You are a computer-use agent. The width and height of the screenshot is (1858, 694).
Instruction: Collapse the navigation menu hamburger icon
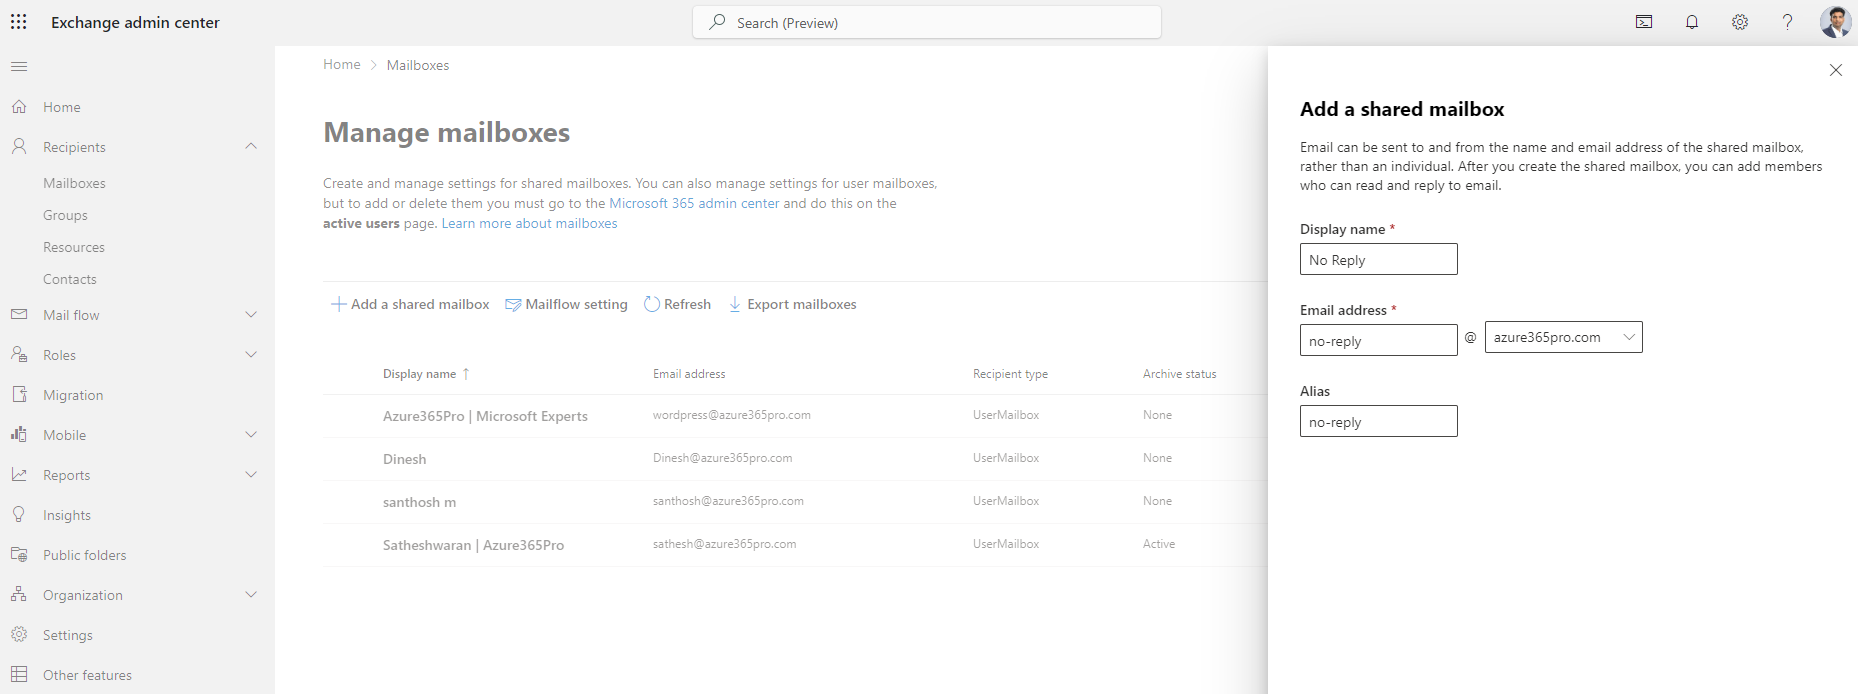tap(19, 67)
